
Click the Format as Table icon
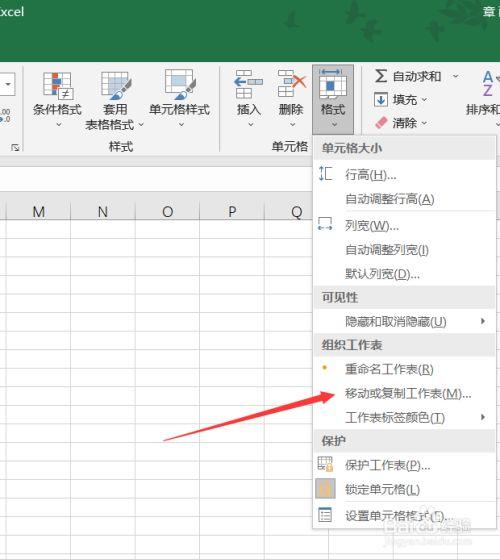[116, 85]
